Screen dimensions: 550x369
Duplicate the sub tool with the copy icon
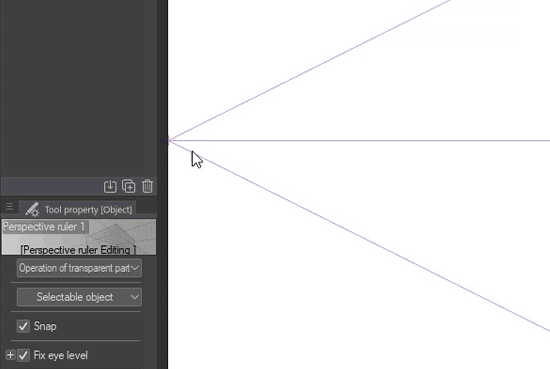pos(128,186)
